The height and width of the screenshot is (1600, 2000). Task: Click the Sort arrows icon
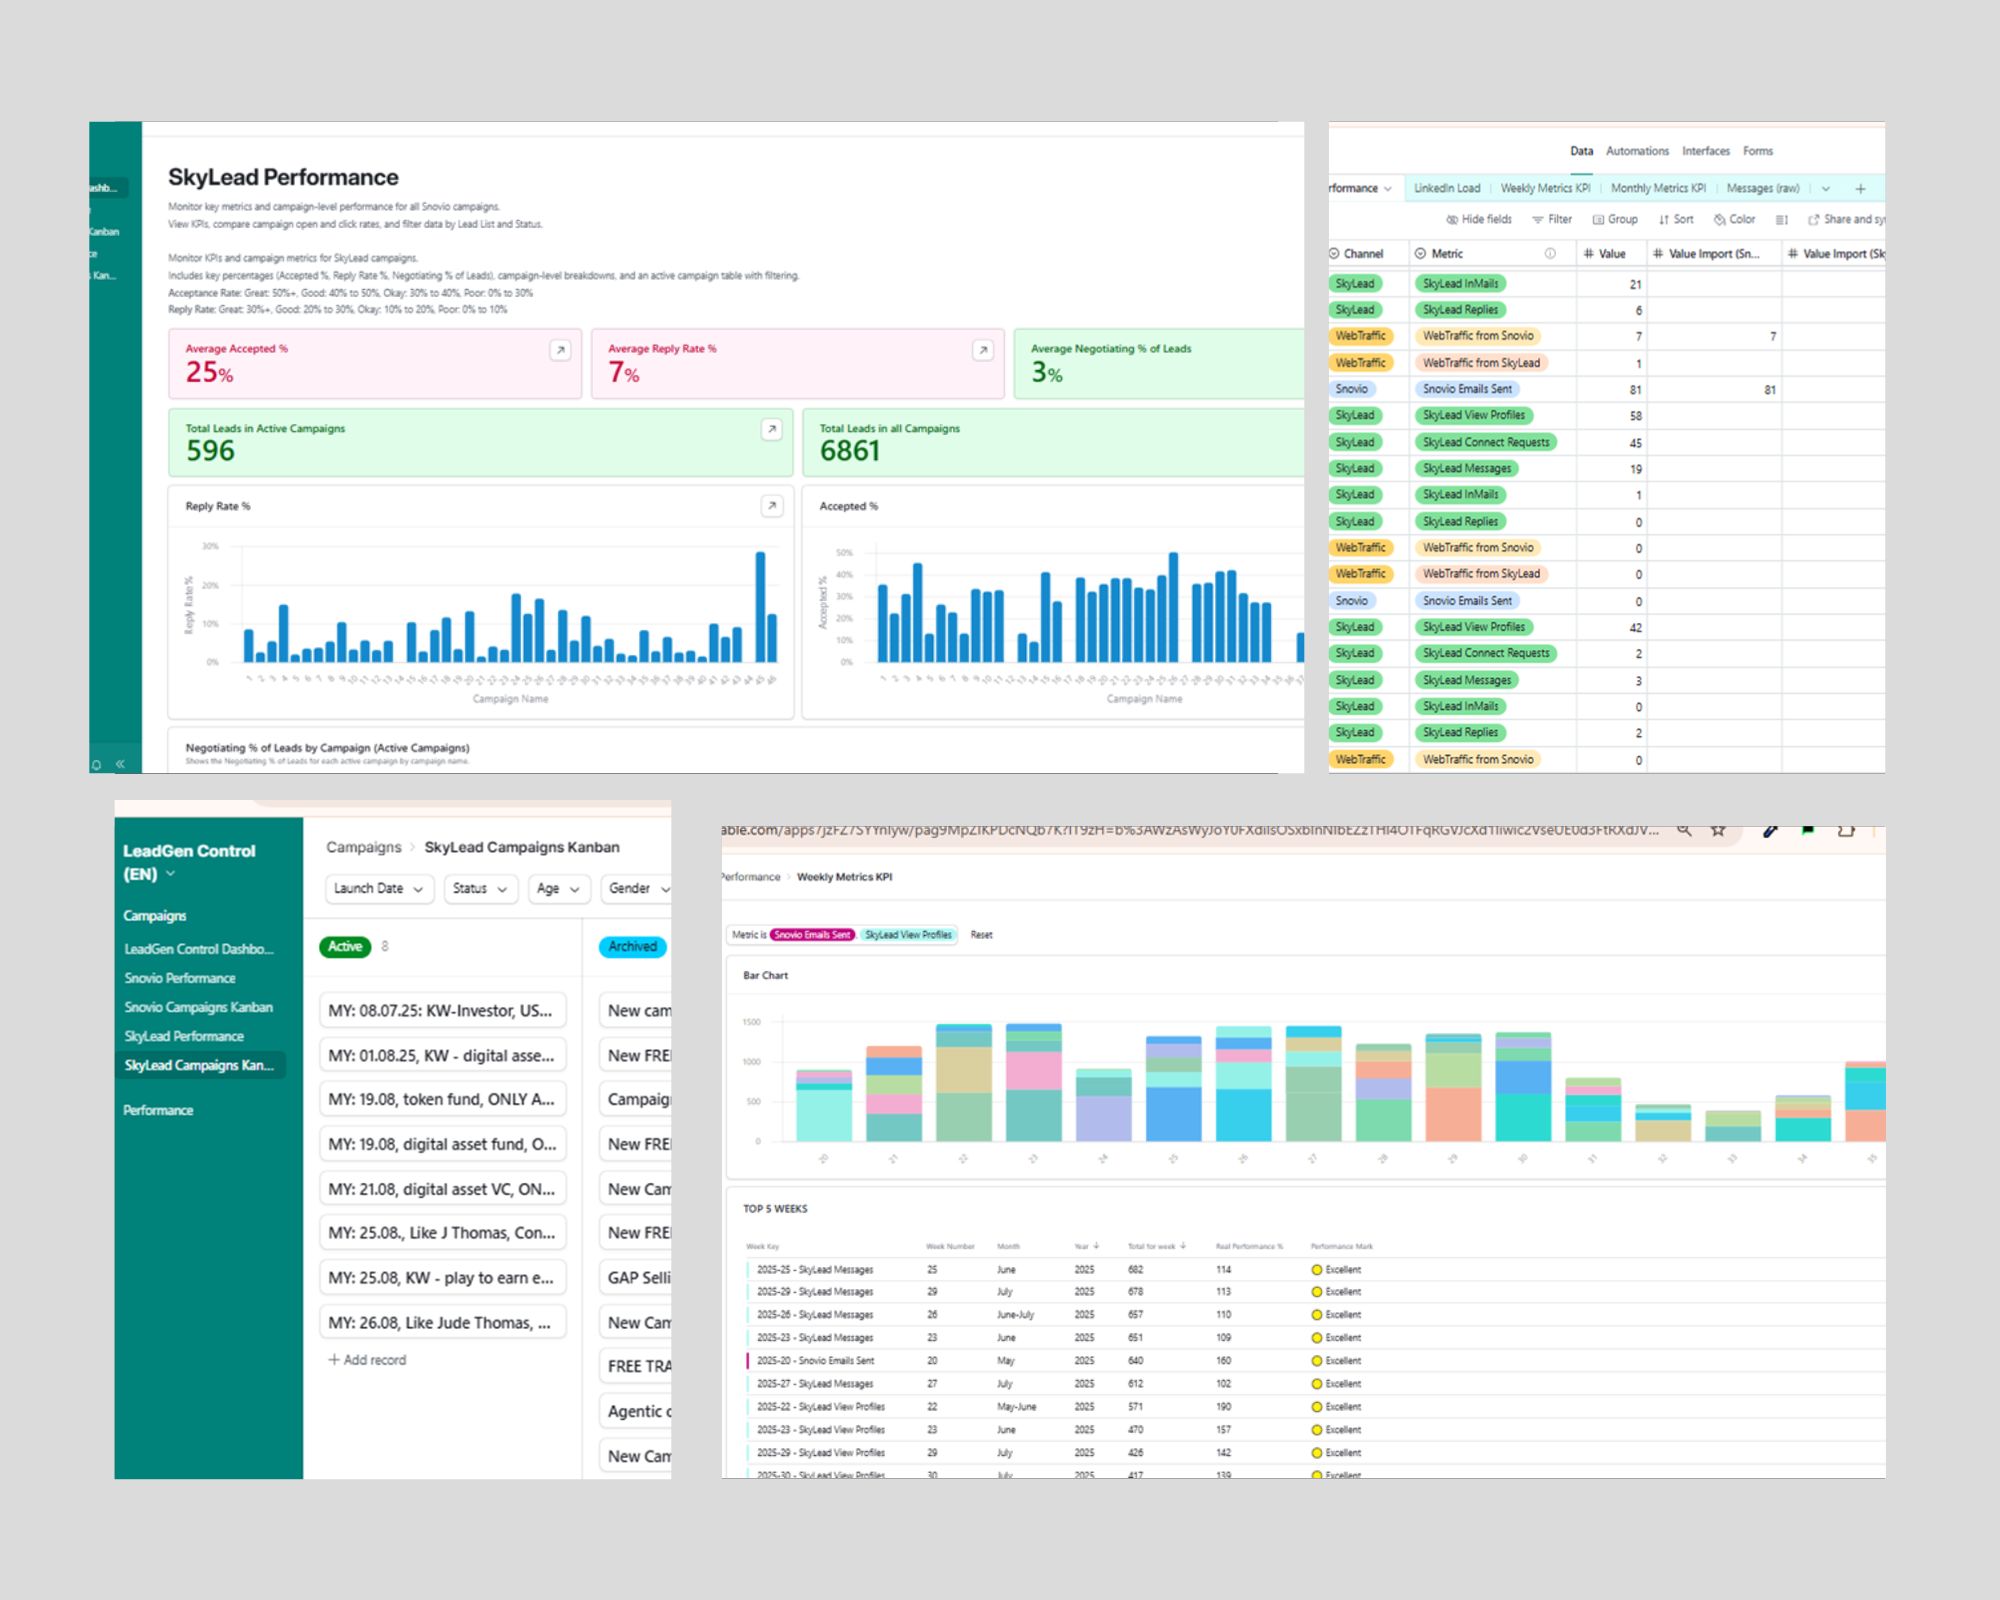tap(1664, 220)
